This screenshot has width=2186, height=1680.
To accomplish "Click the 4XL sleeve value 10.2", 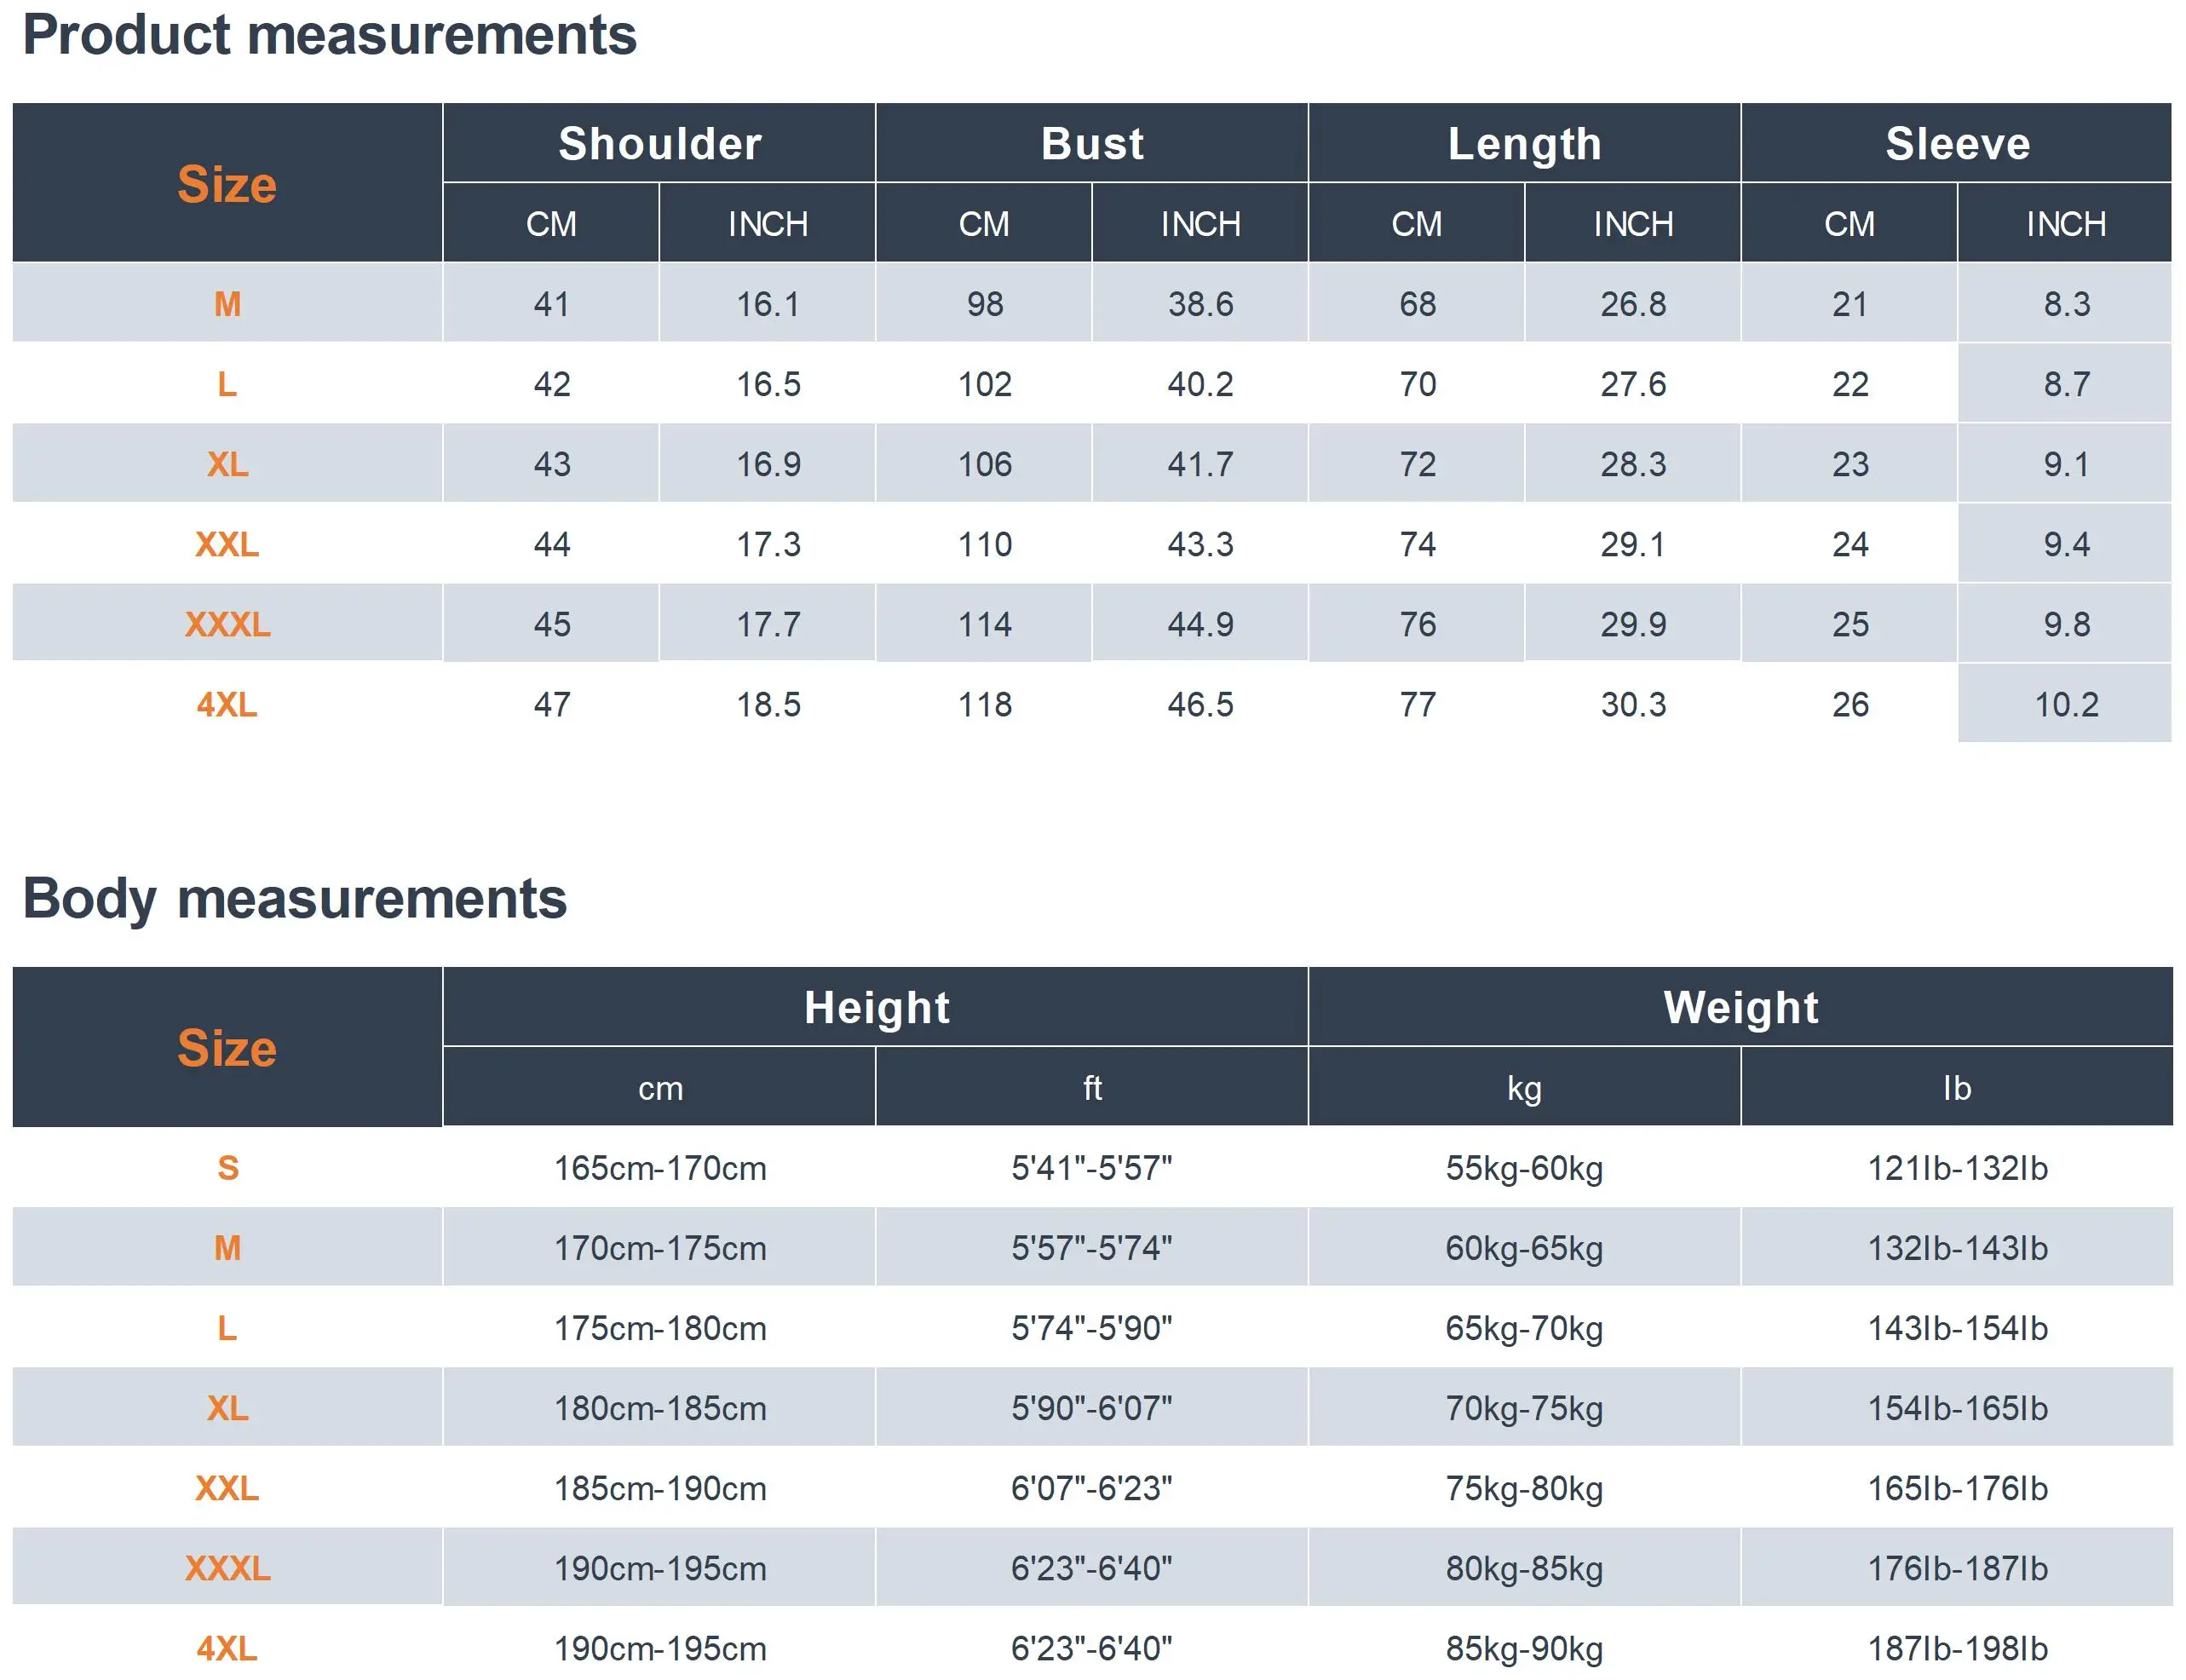I will [x=2066, y=704].
